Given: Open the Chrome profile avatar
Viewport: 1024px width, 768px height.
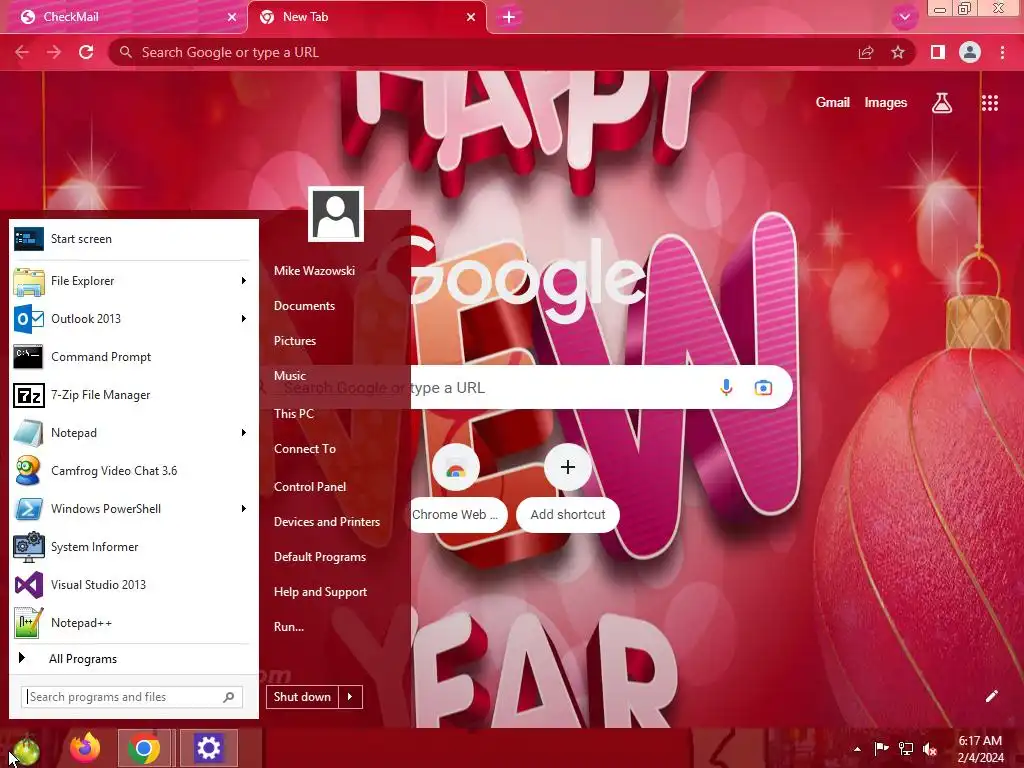Looking at the screenshot, I should (970, 52).
